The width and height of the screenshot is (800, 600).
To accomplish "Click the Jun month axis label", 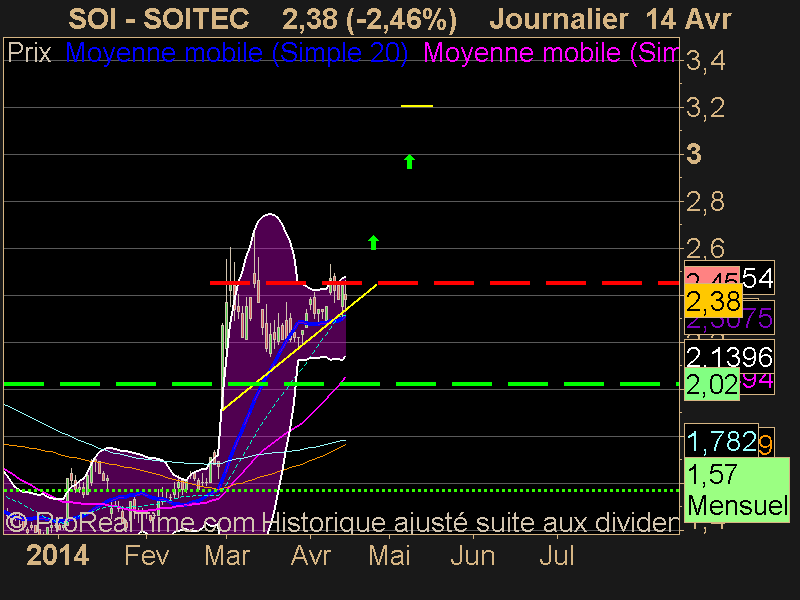I will tap(472, 555).
